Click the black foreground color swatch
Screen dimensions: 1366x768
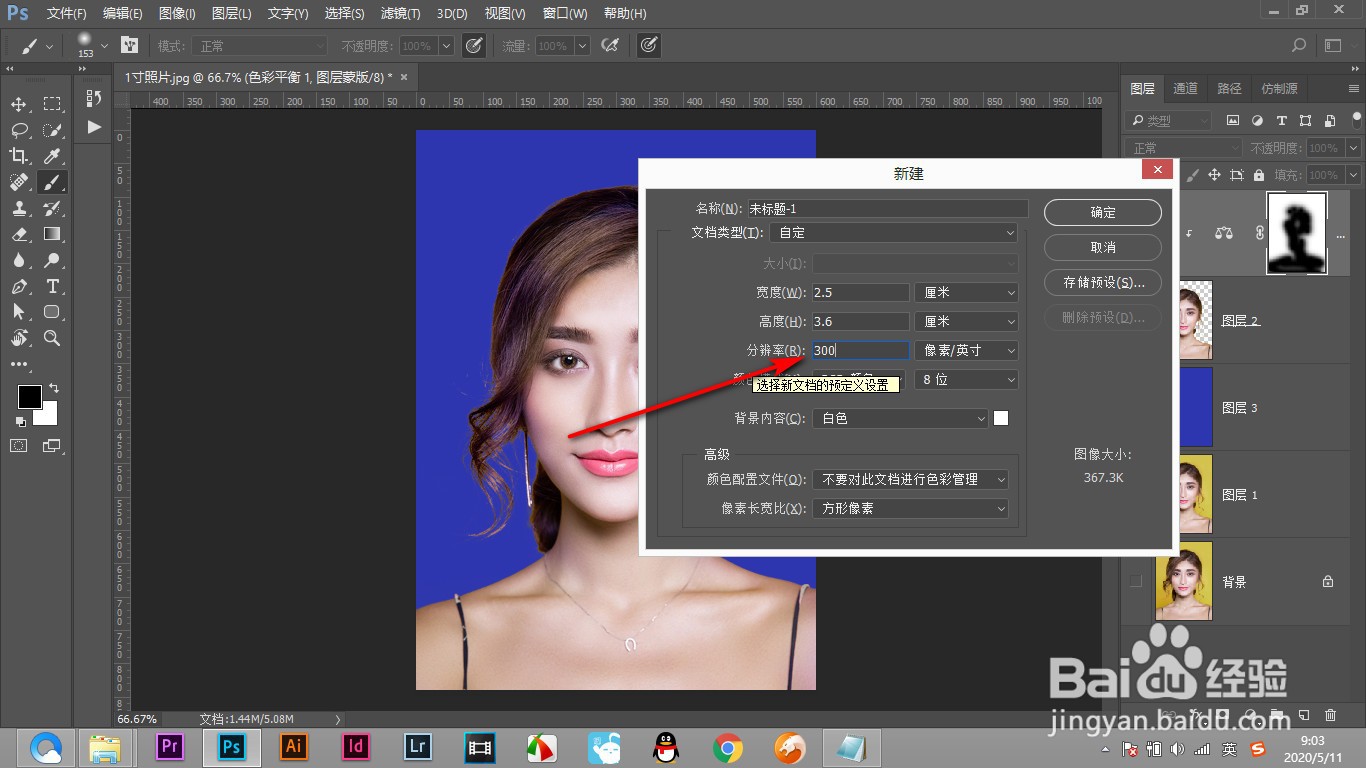tap(29, 397)
